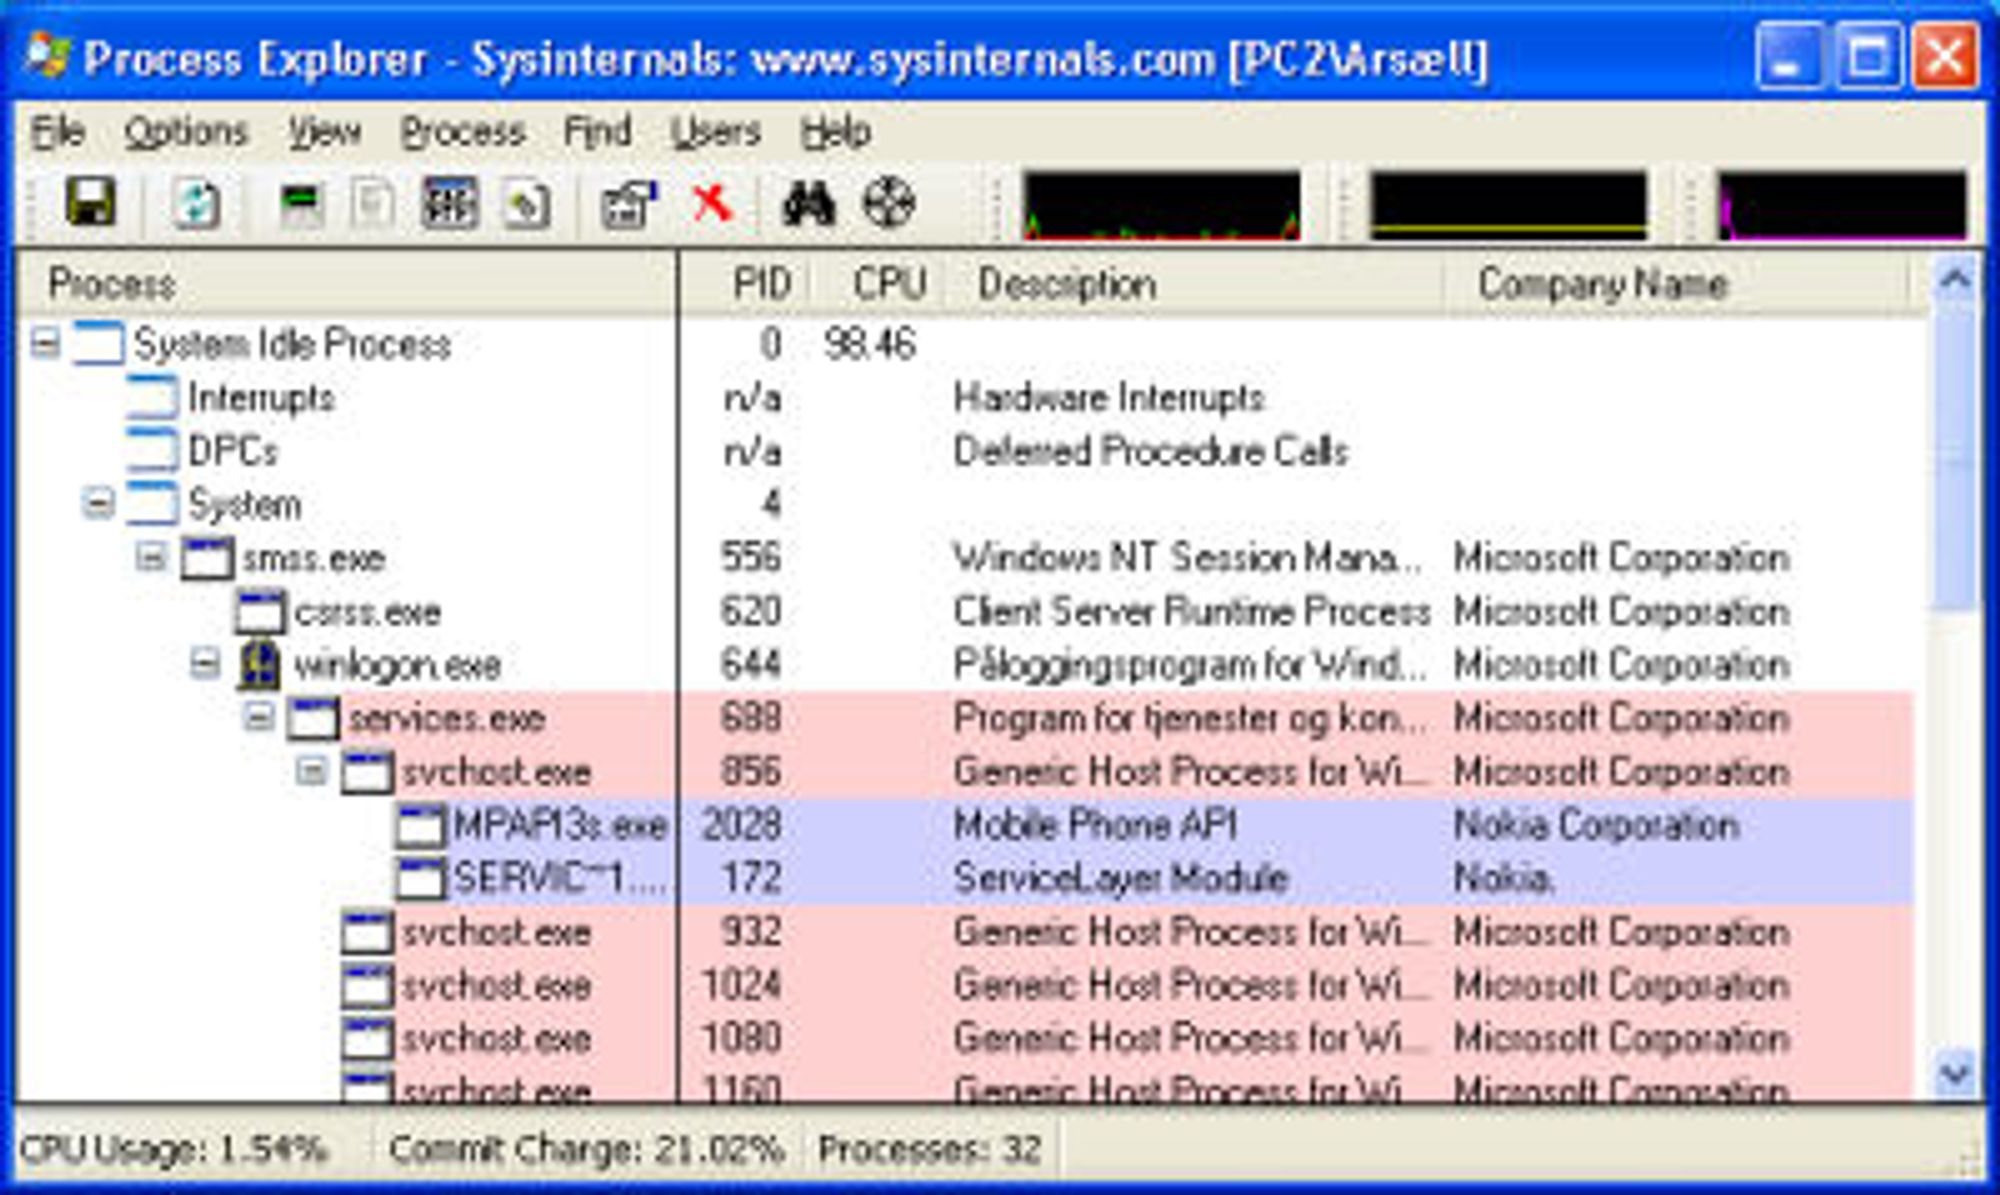Collapse the smss.exe tree node
The height and width of the screenshot is (1195, 2000).
[x=151, y=557]
